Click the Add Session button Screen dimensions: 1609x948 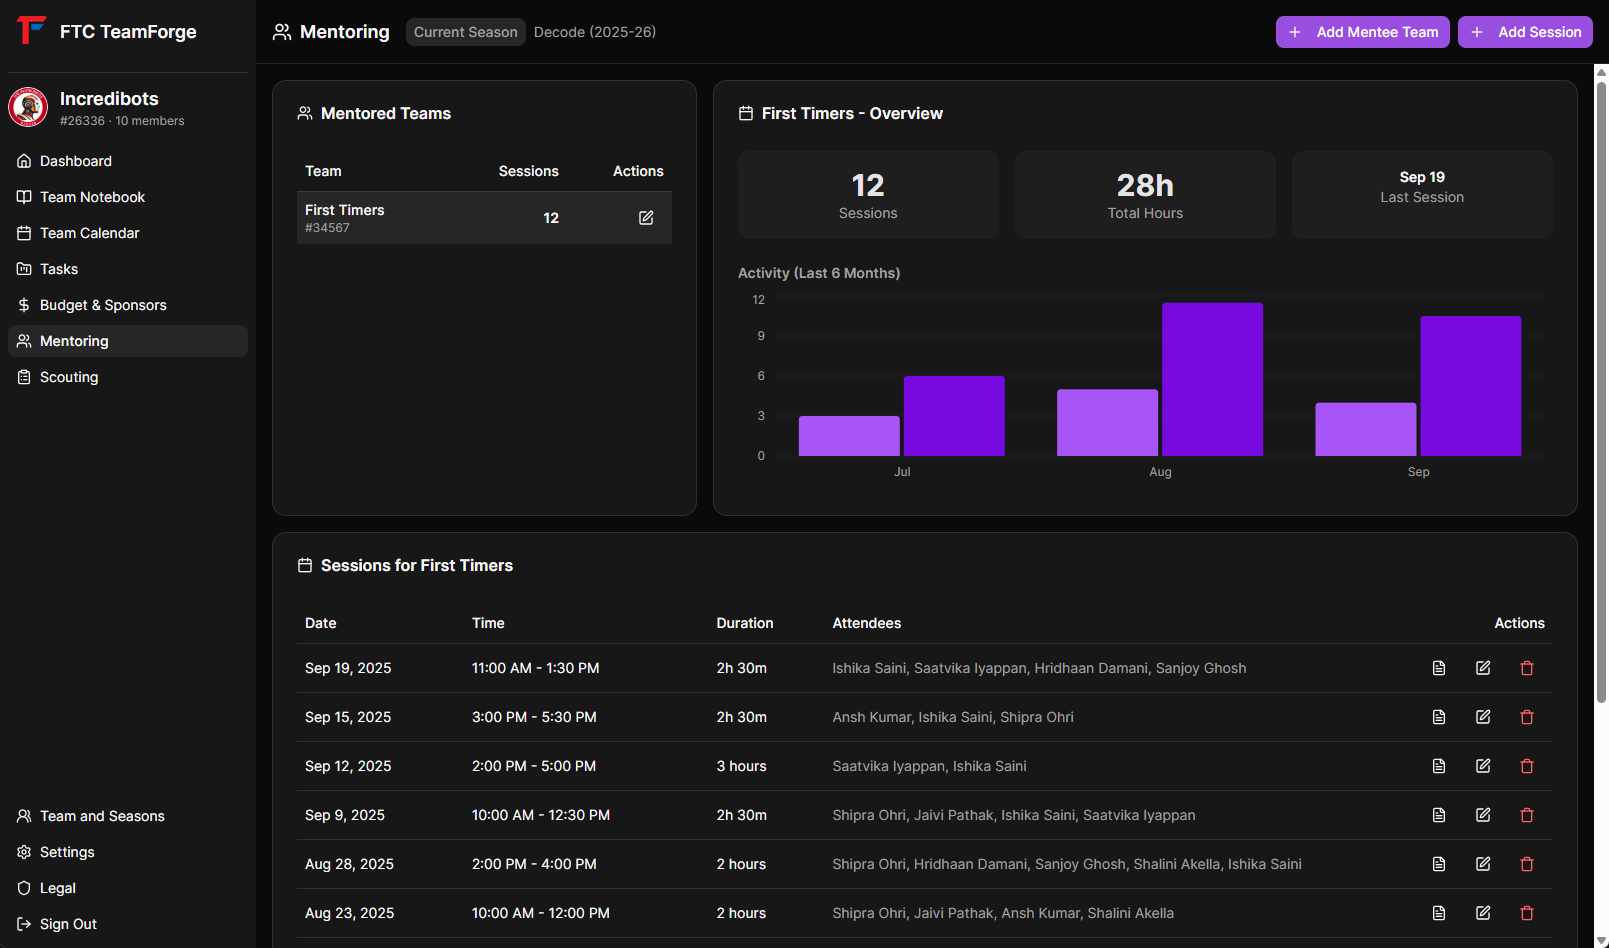tap(1524, 31)
